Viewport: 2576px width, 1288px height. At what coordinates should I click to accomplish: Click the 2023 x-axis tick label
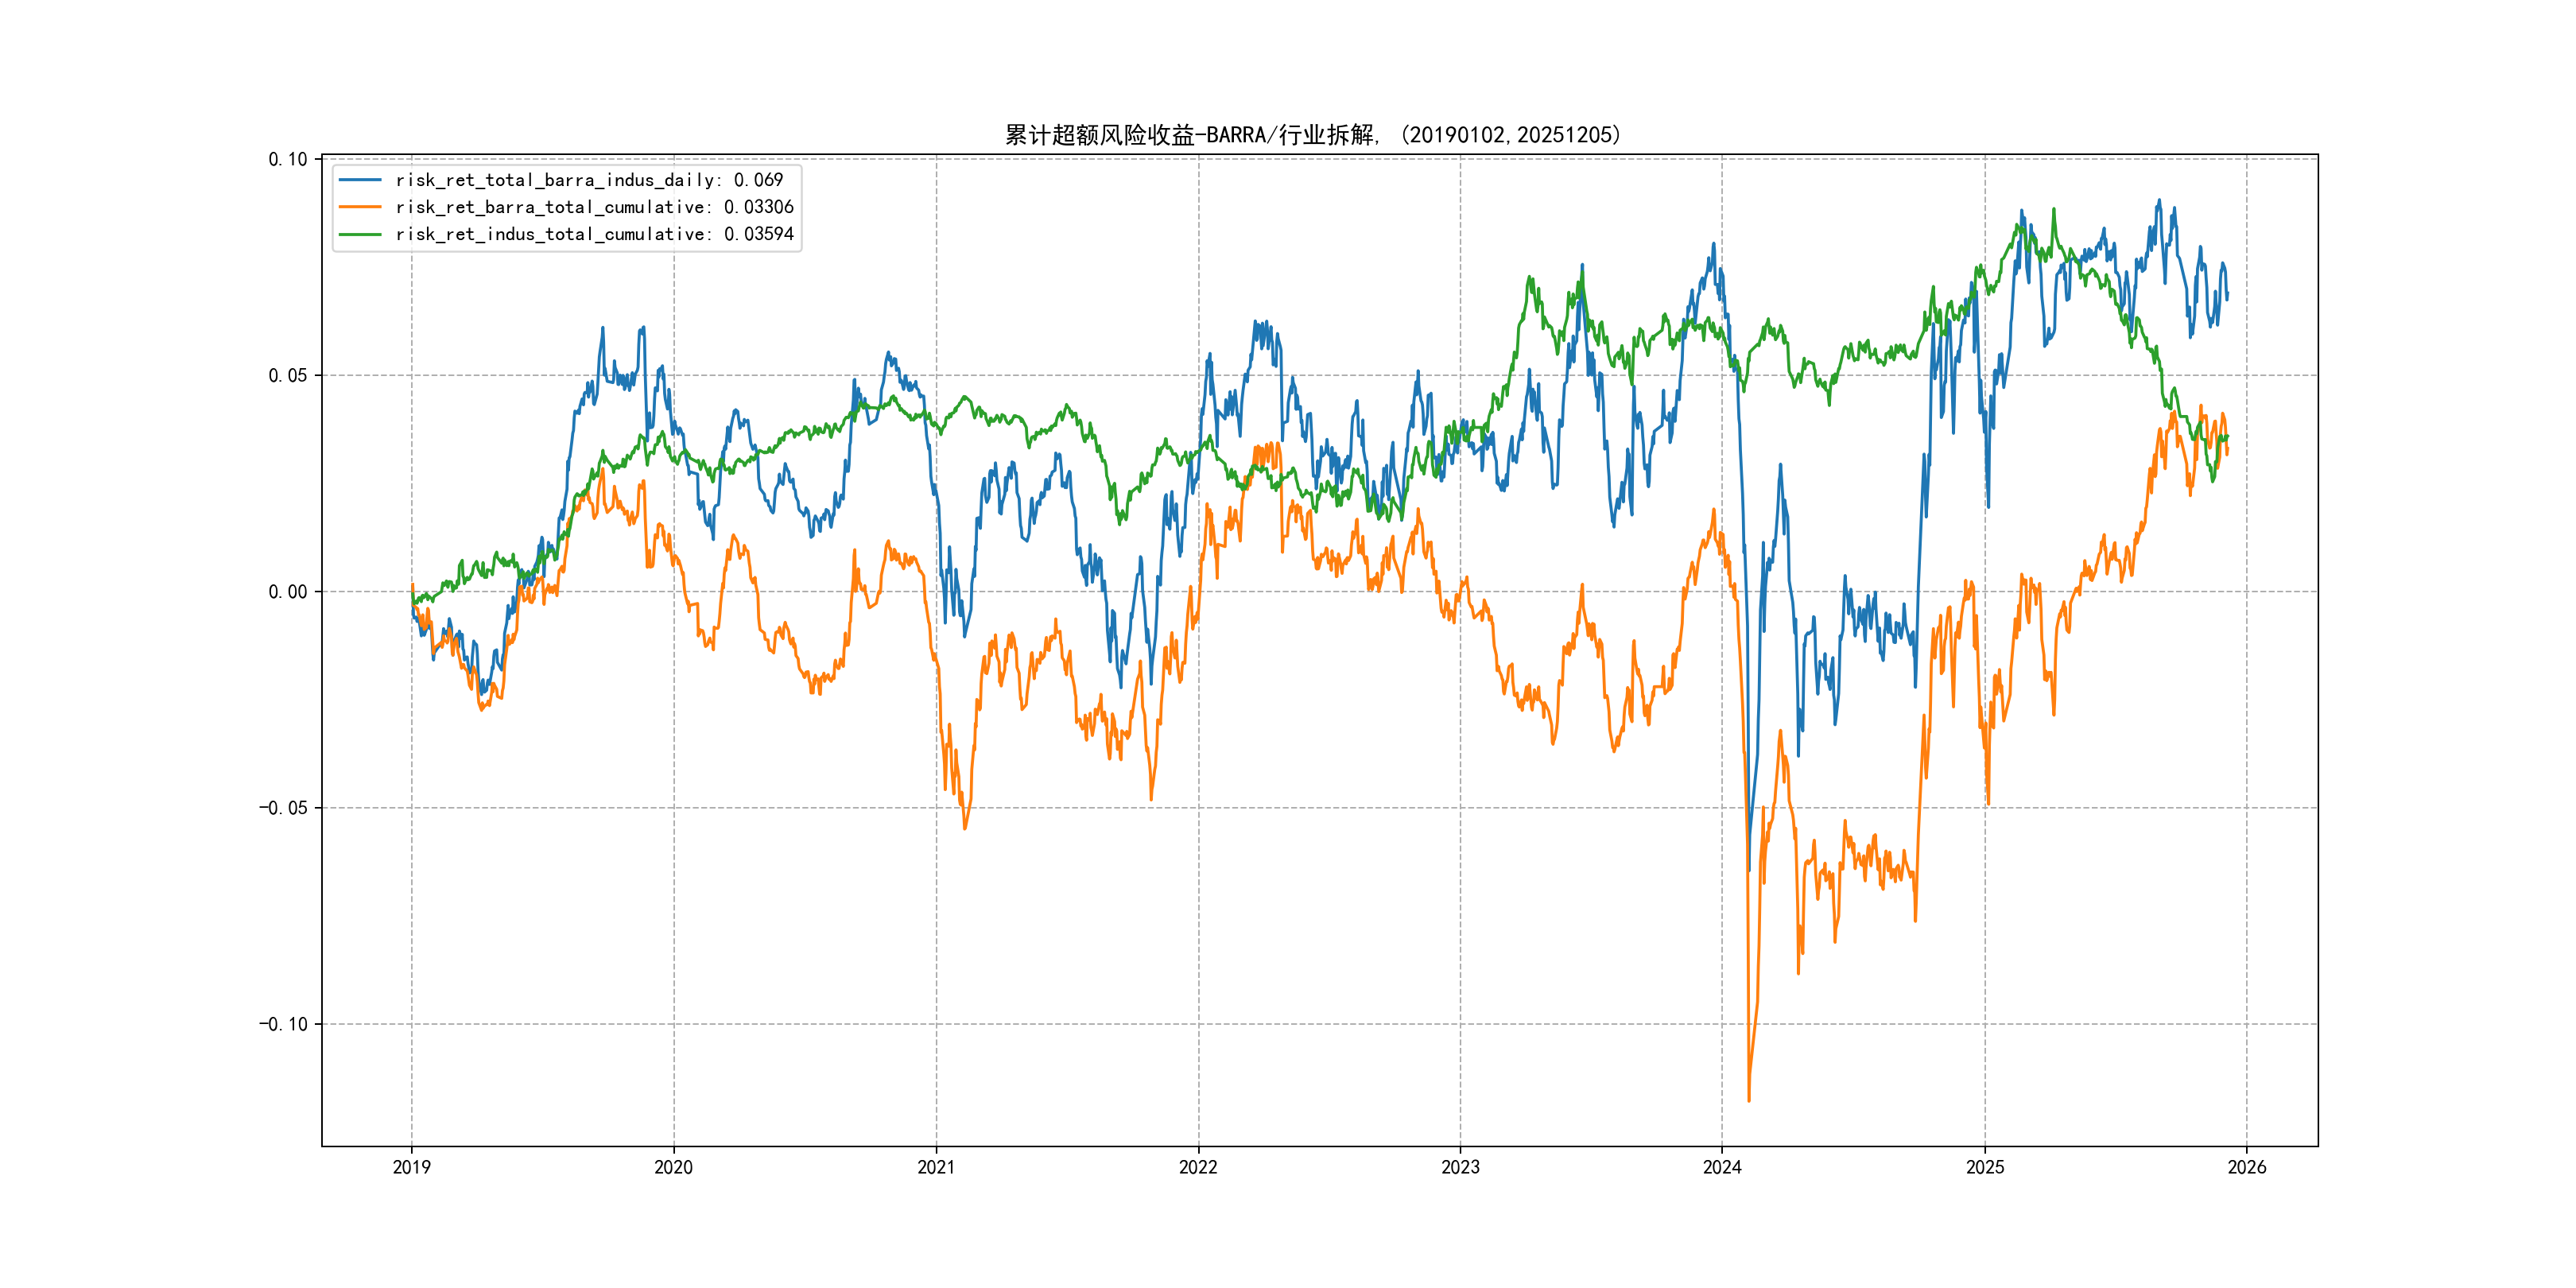1460,1167
